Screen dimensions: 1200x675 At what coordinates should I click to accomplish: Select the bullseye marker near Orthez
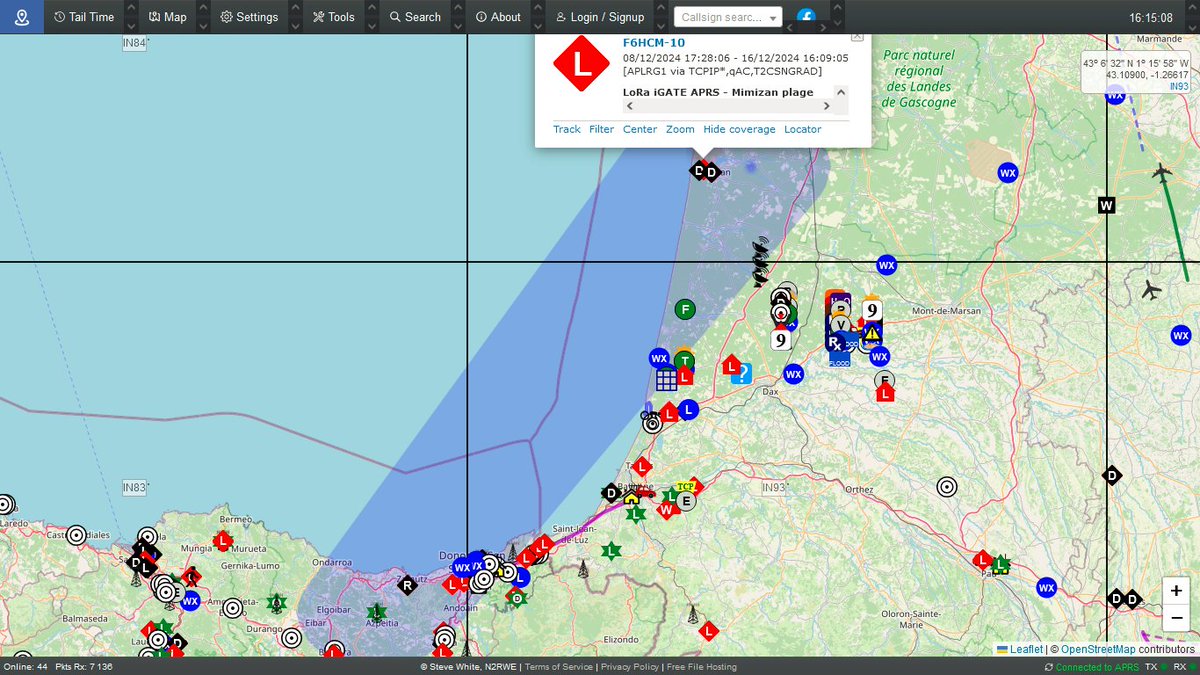pos(946,487)
